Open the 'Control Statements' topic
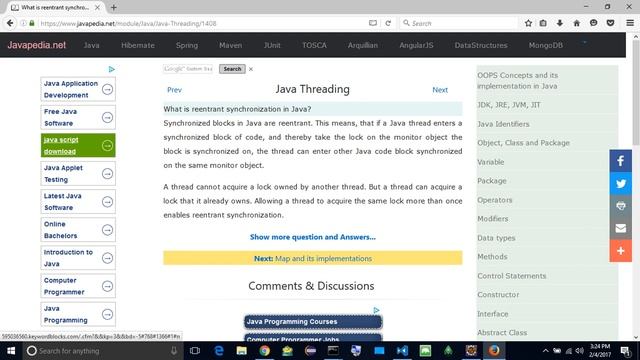The width and height of the screenshot is (640, 360). click(511, 276)
